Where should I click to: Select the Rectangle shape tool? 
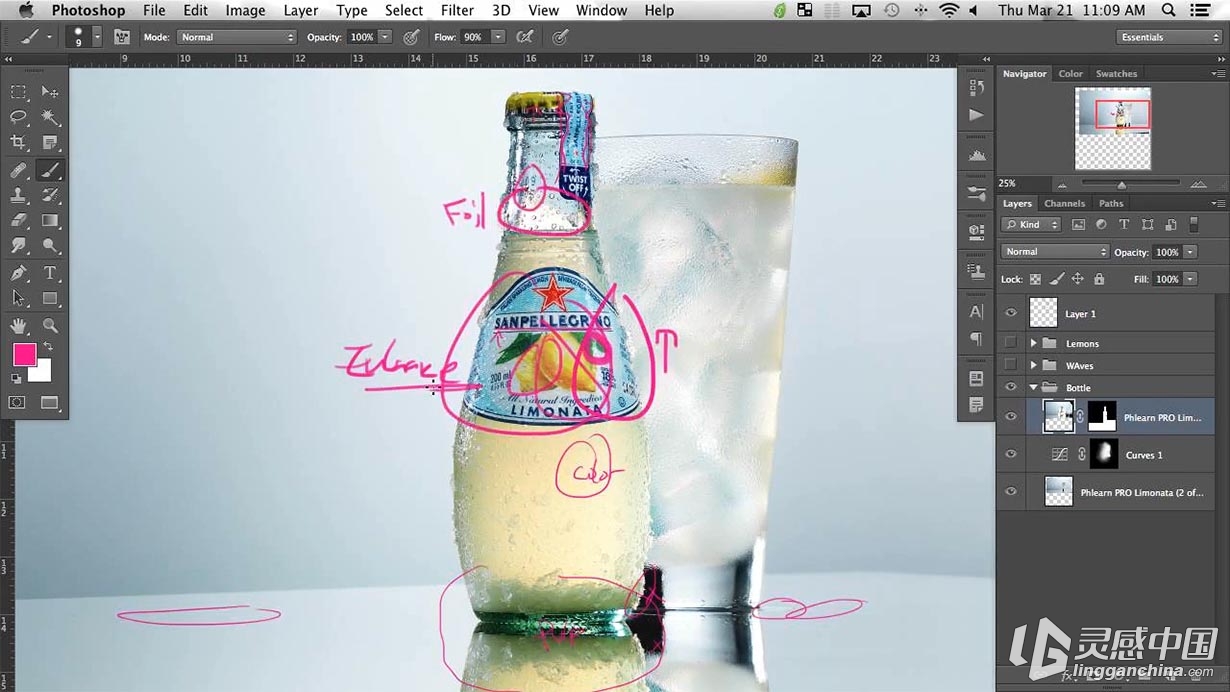coord(50,298)
